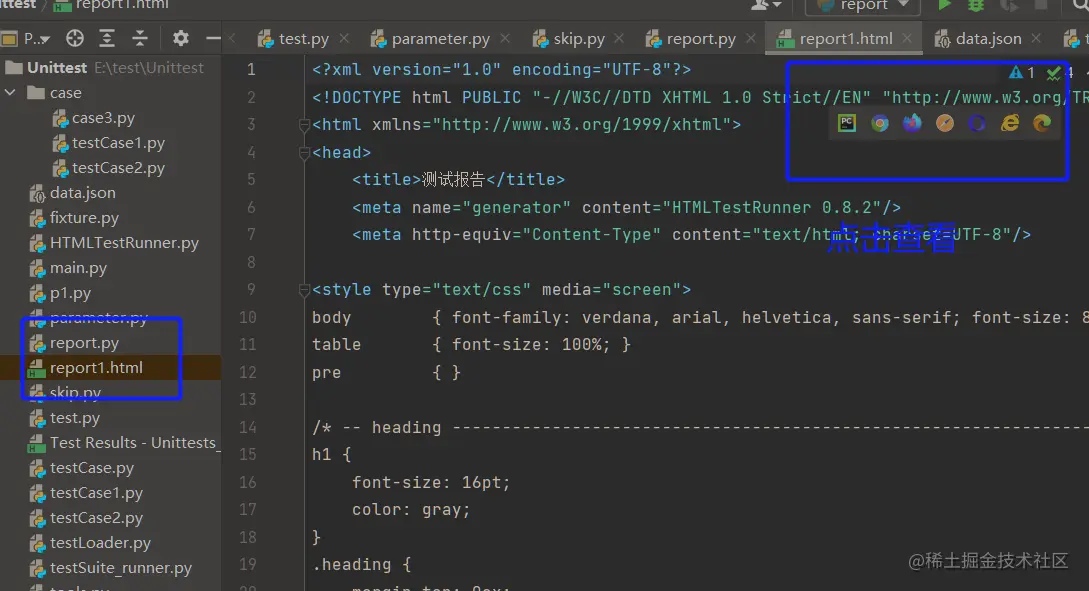Screen dimensions: 1089x591
Task: Click Select Opened File crosshair icon
Action: (75, 38)
